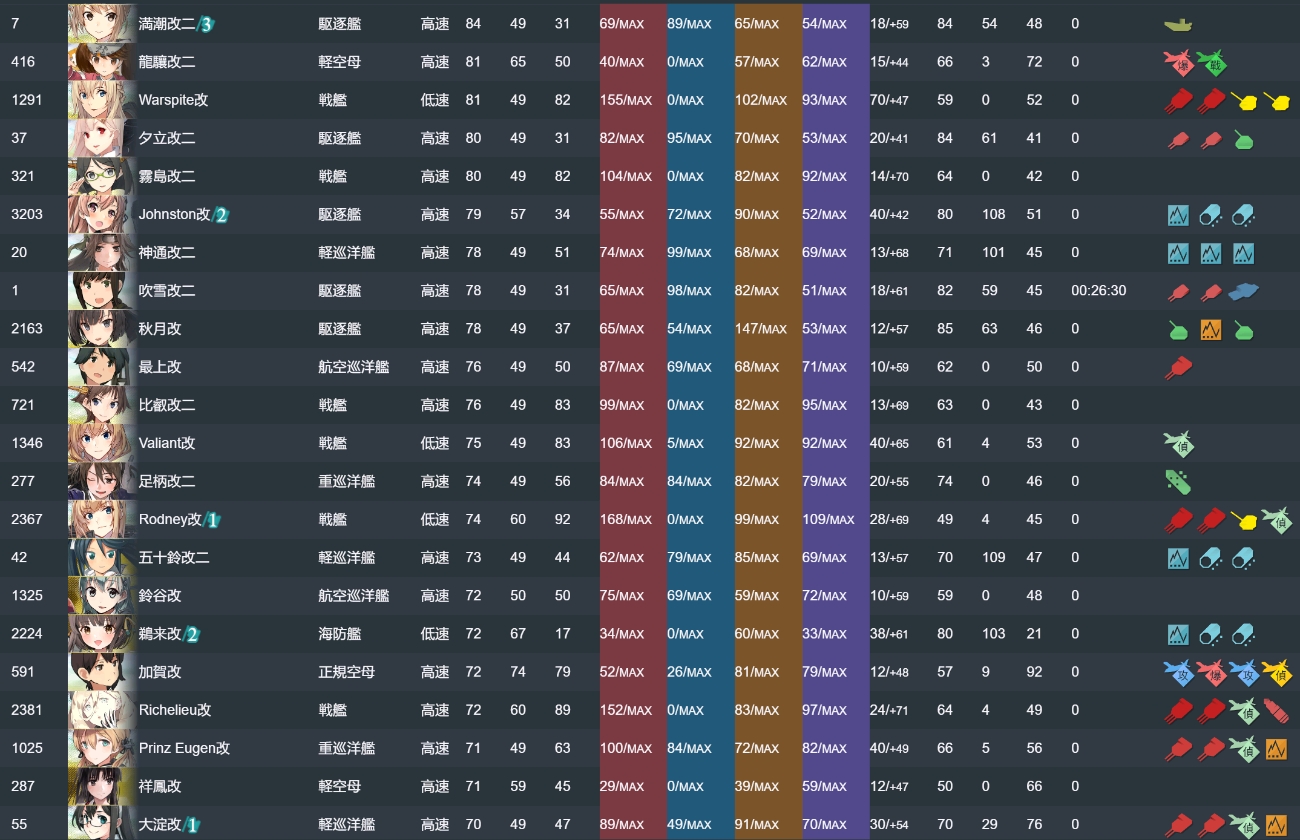Click Warspite改's ship portrait thumbnail
This screenshot has width=1300, height=840.
101,100
